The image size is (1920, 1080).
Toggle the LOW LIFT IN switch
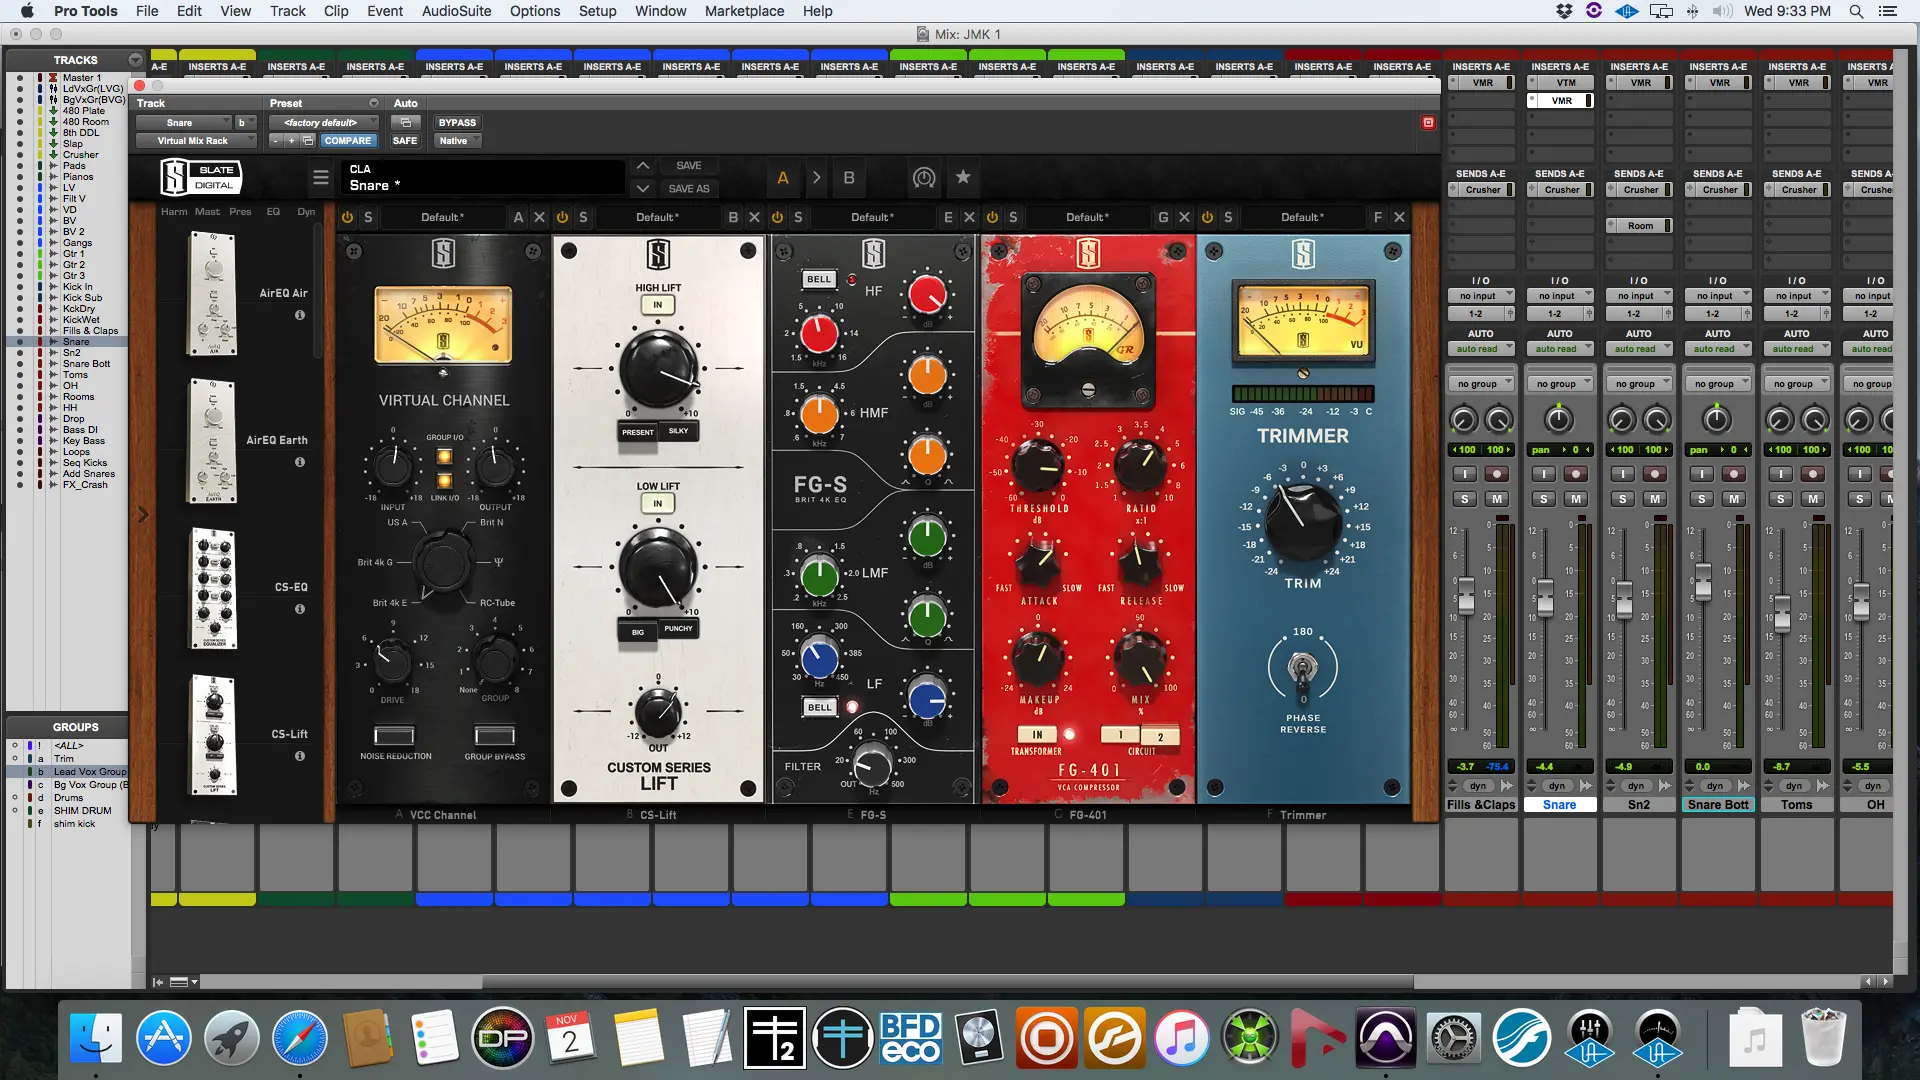[657, 503]
